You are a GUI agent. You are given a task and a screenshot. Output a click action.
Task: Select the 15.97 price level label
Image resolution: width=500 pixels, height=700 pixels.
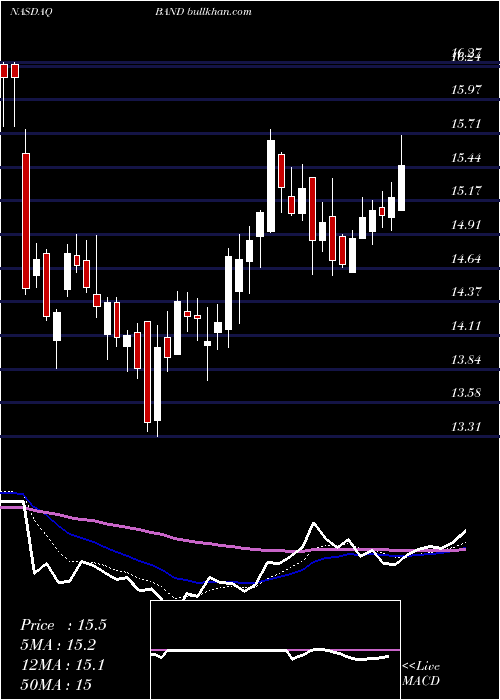click(x=466, y=90)
